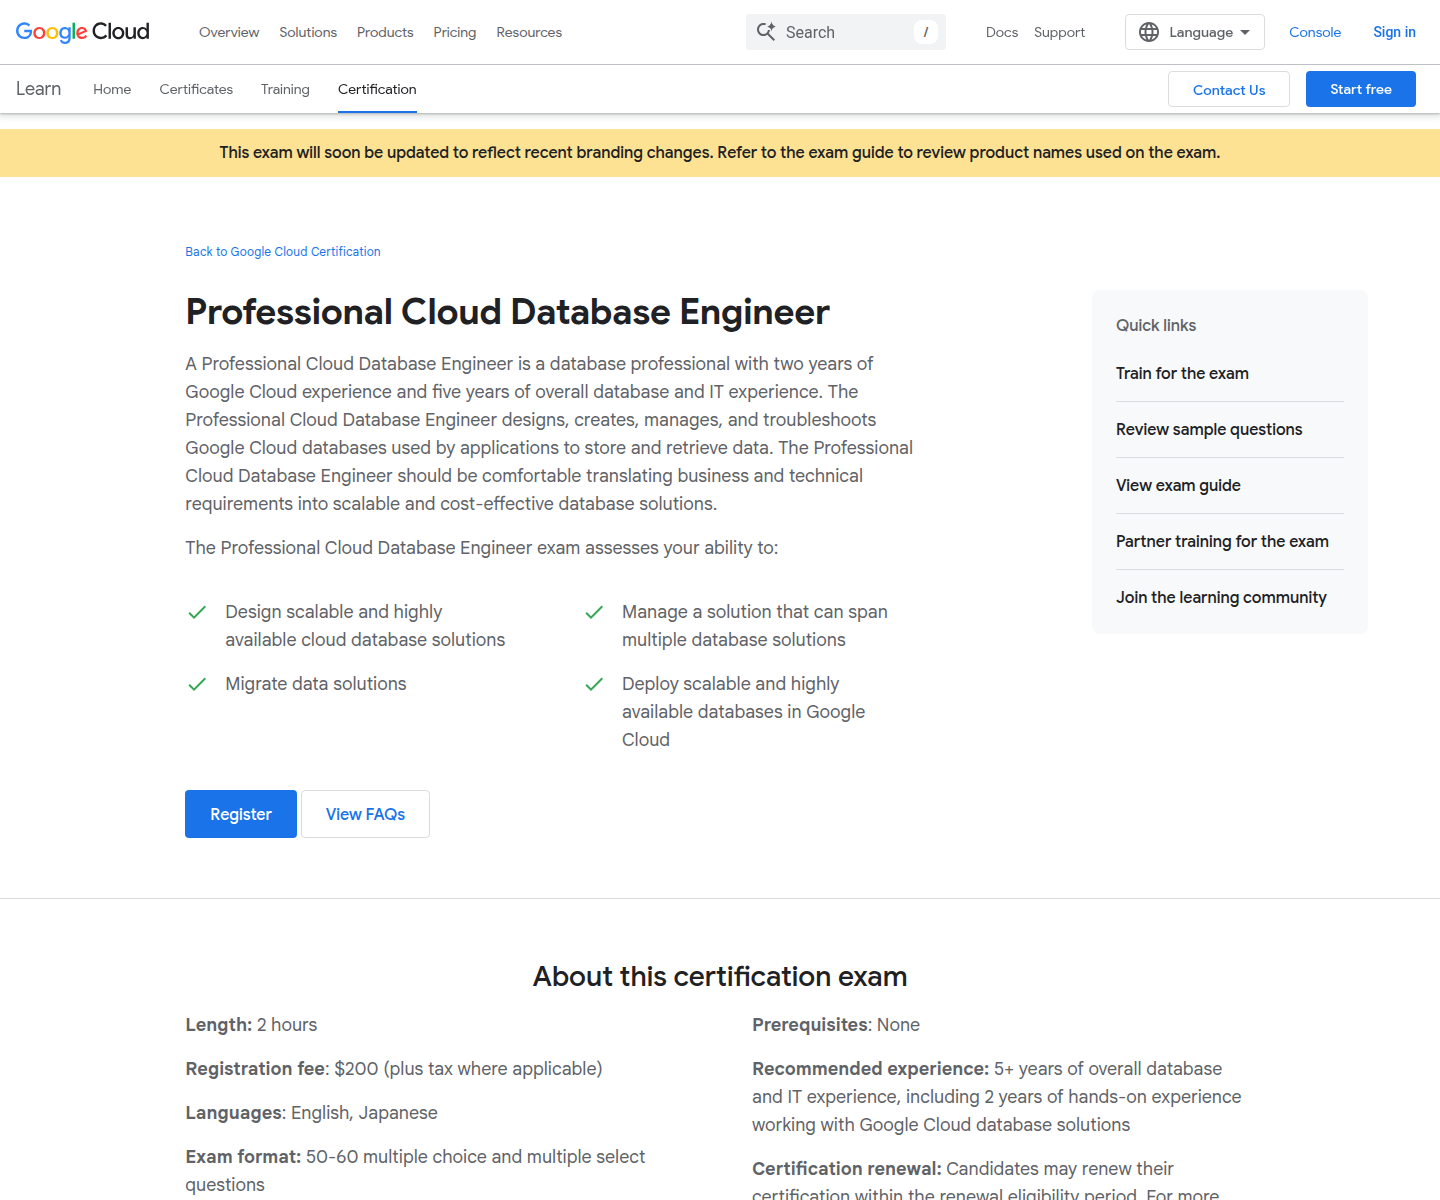Open Partner training for the exam link
This screenshot has width=1440, height=1200.
[1222, 541]
